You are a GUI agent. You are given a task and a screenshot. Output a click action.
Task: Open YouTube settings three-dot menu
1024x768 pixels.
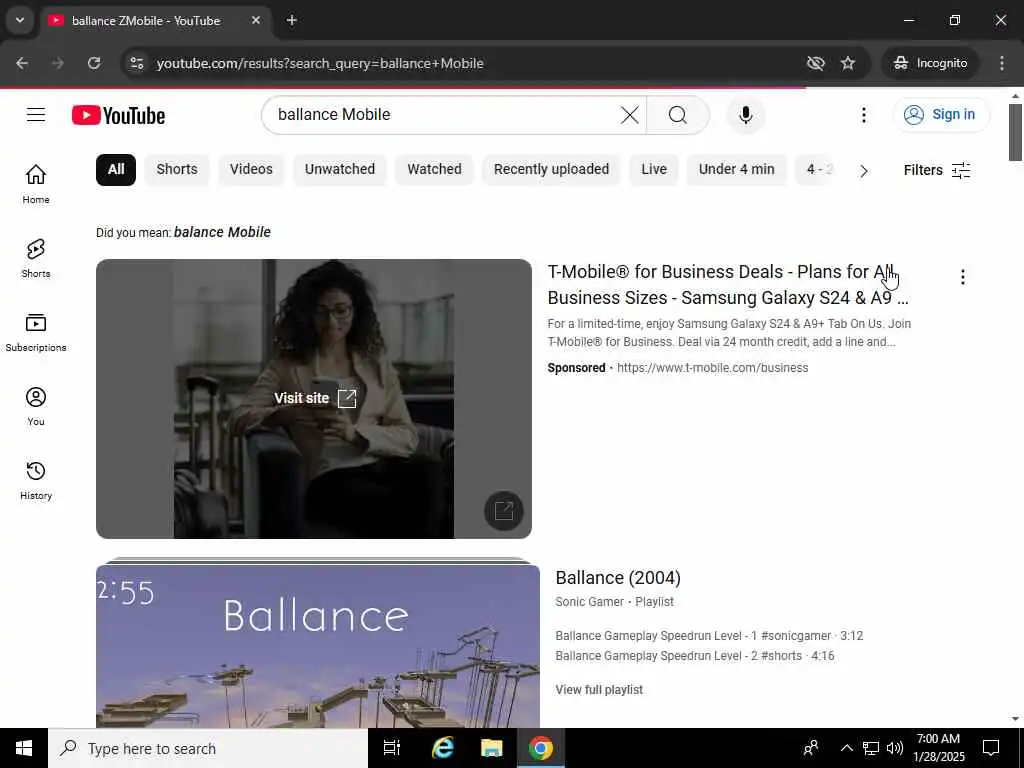[863, 115]
